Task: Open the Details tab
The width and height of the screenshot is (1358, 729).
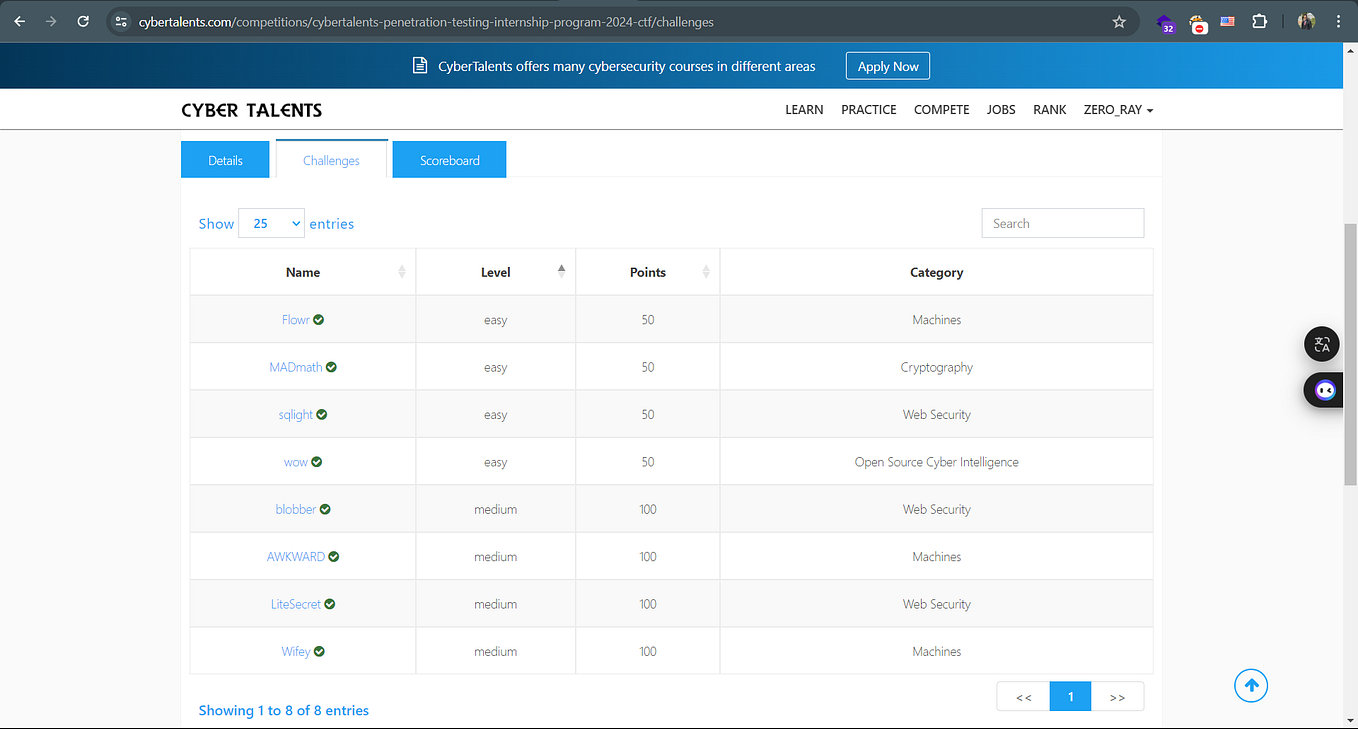Action: 225,159
